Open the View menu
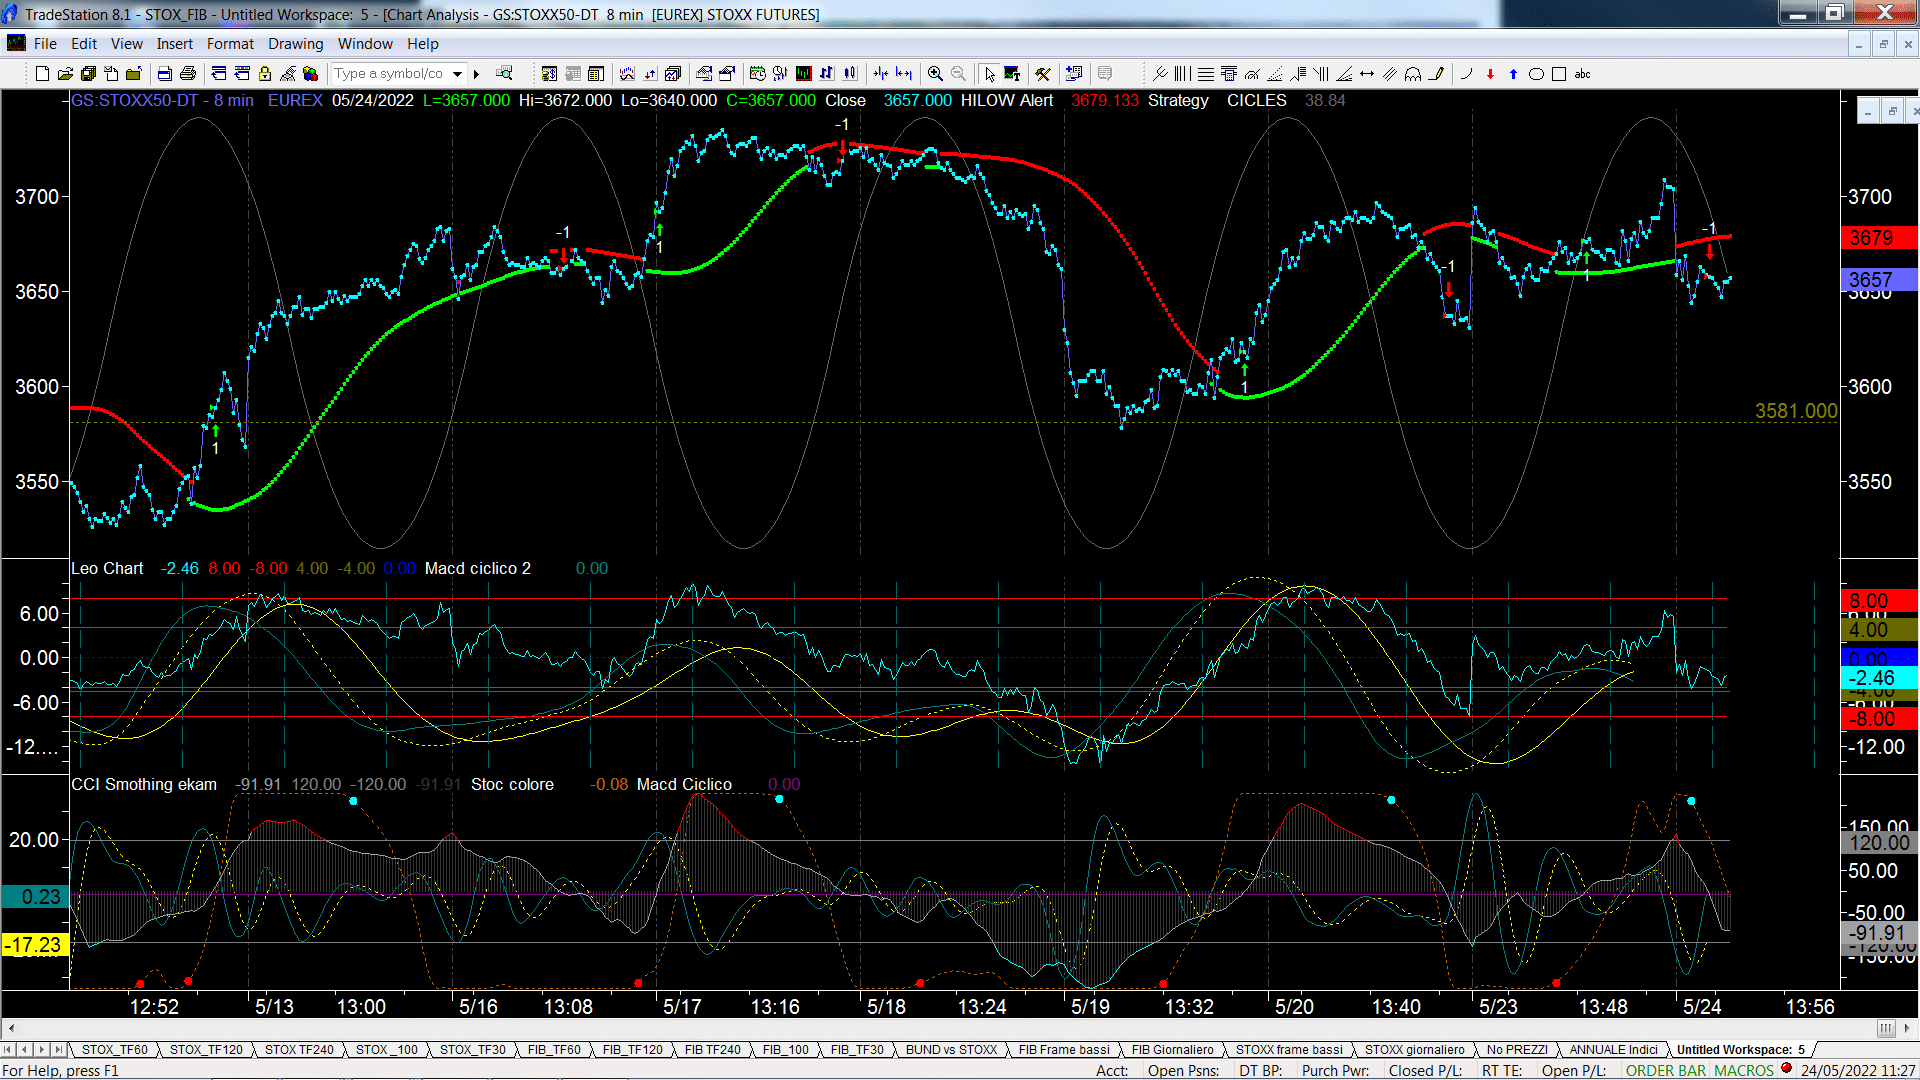1920x1080 pixels. pos(127,44)
